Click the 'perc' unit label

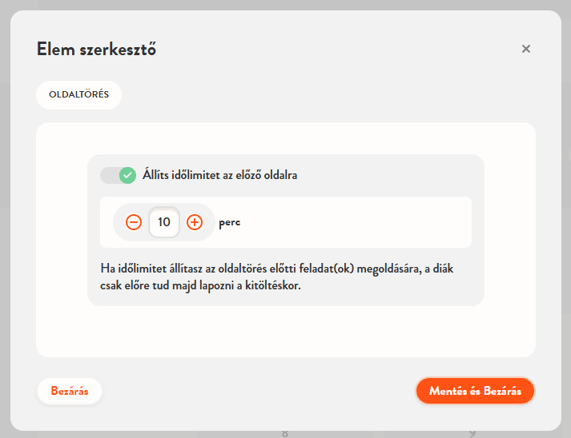(x=229, y=222)
